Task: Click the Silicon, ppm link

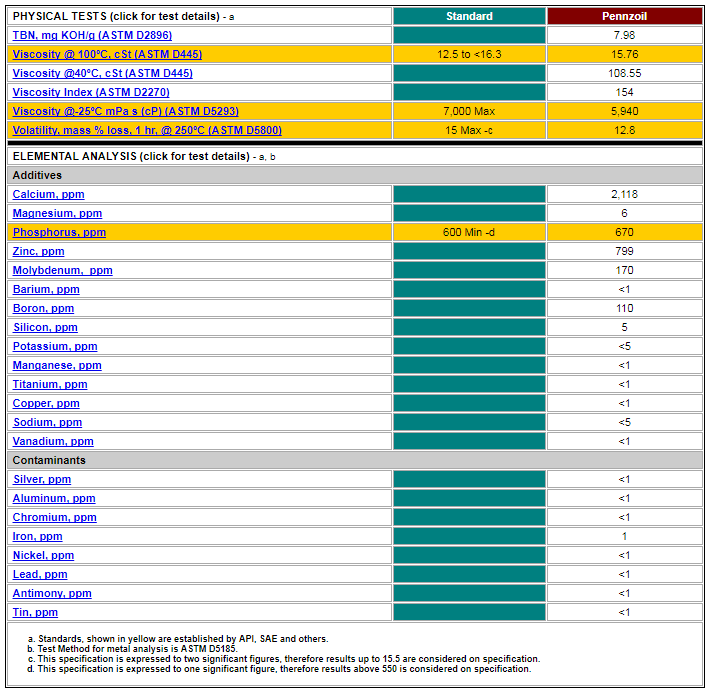Action: (x=45, y=327)
